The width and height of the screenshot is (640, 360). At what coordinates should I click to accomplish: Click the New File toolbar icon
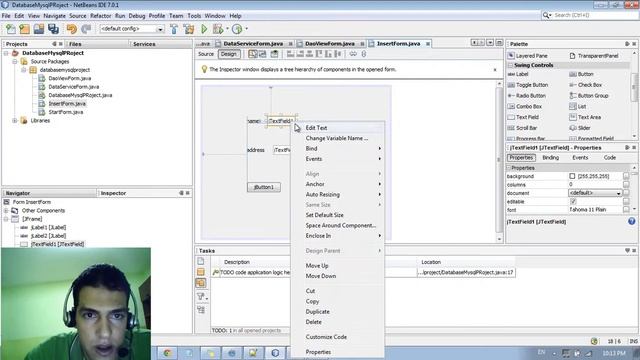pyautogui.click(x=11, y=29)
